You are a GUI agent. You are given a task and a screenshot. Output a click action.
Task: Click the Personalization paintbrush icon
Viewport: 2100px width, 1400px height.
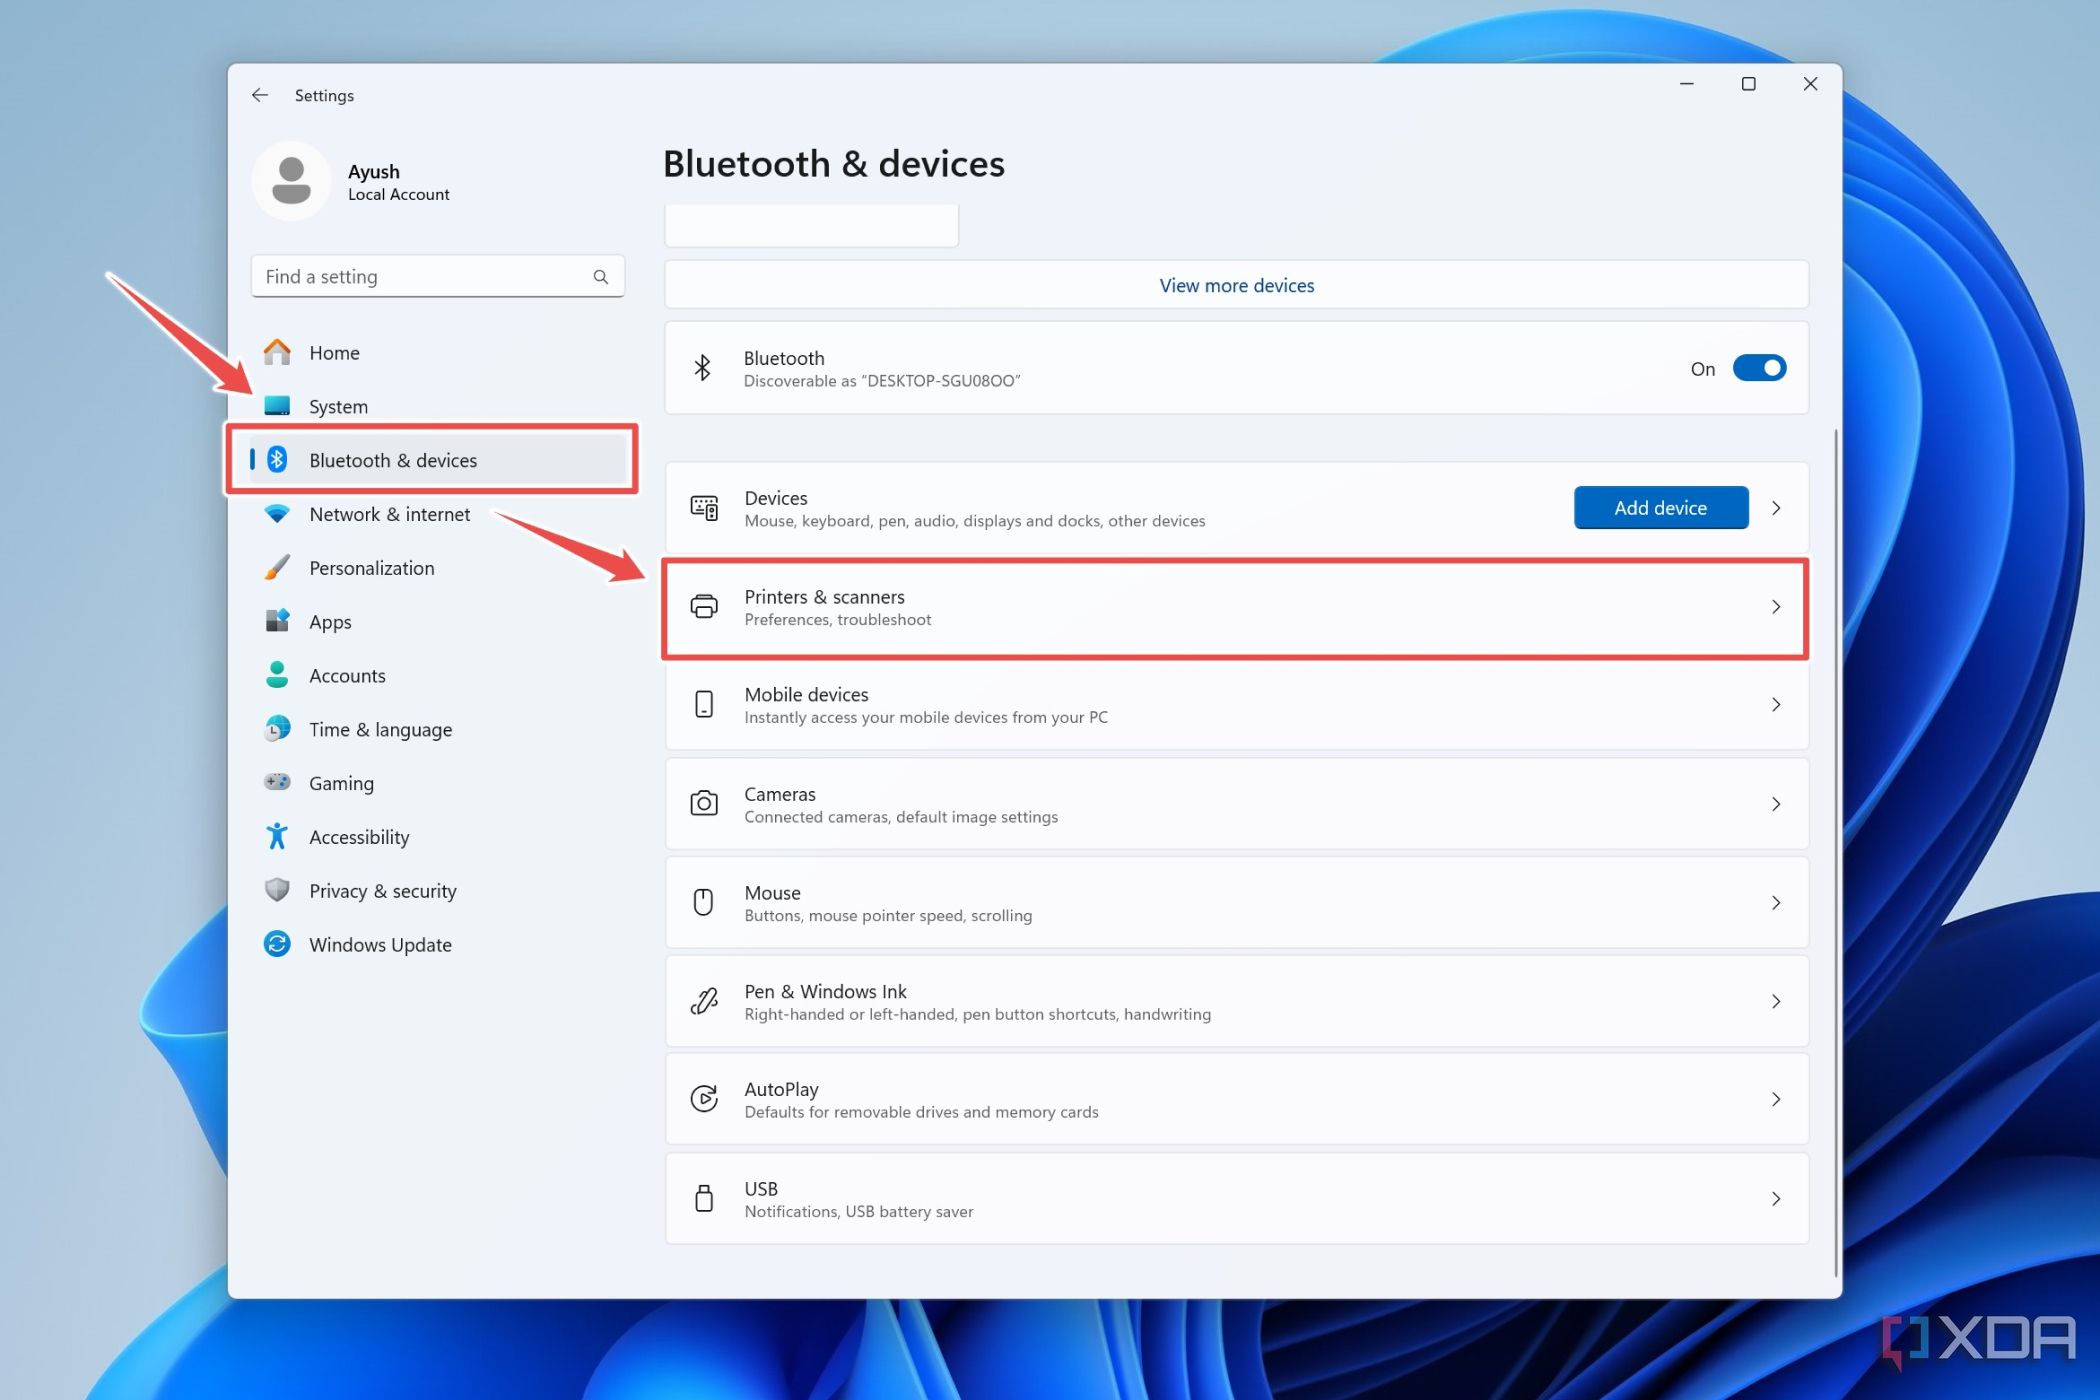tap(277, 567)
